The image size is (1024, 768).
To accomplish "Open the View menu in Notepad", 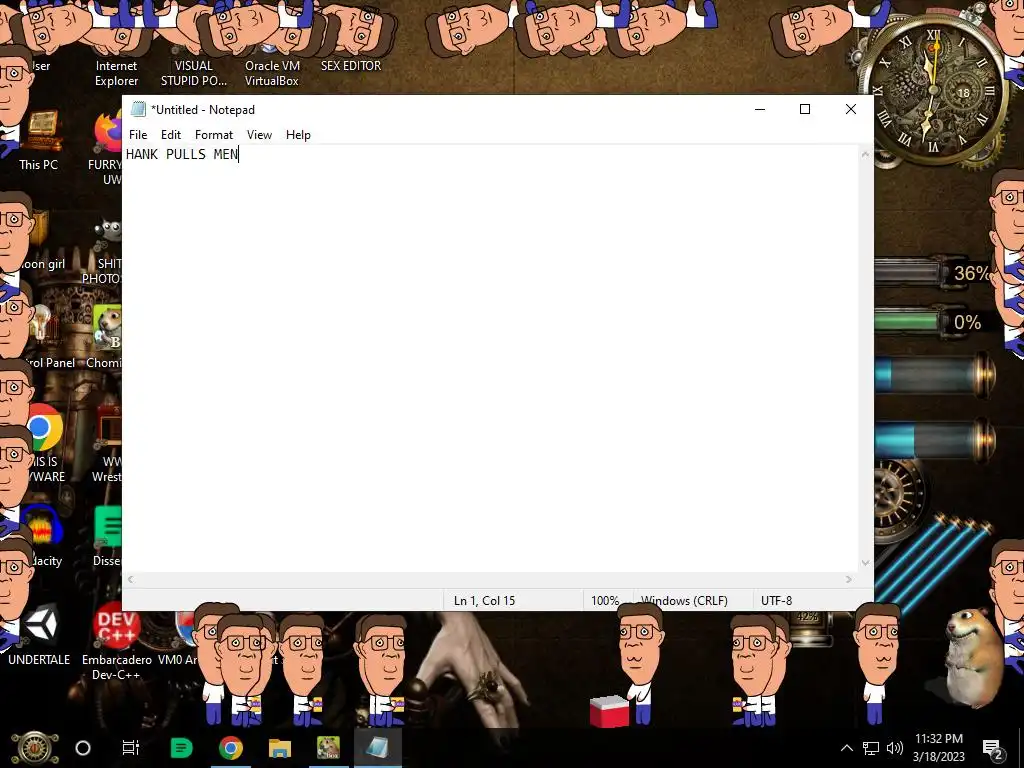I will coord(259,135).
